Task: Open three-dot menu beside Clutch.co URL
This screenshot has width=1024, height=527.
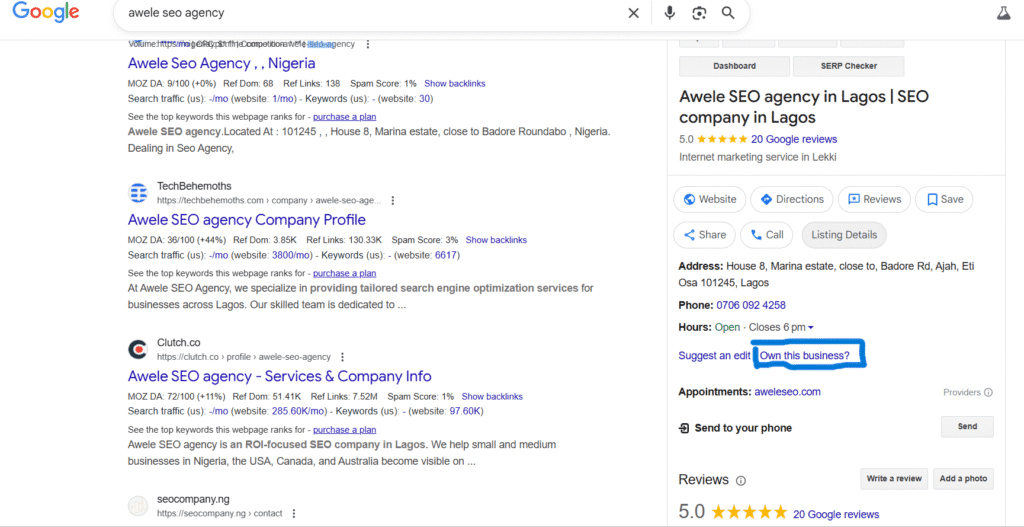Action: click(342, 357)
